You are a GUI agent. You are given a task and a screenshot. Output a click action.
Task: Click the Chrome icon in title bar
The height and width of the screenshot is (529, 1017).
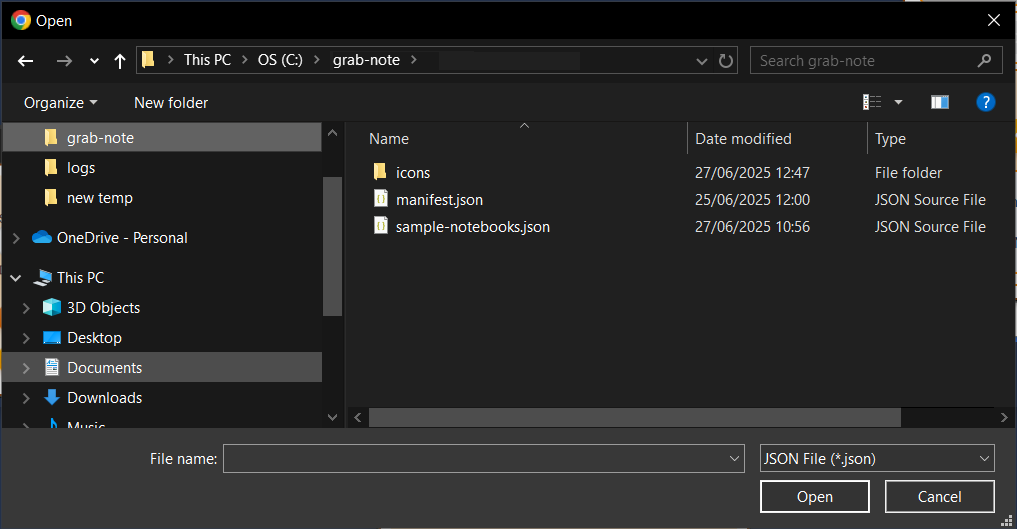[21, 20]
